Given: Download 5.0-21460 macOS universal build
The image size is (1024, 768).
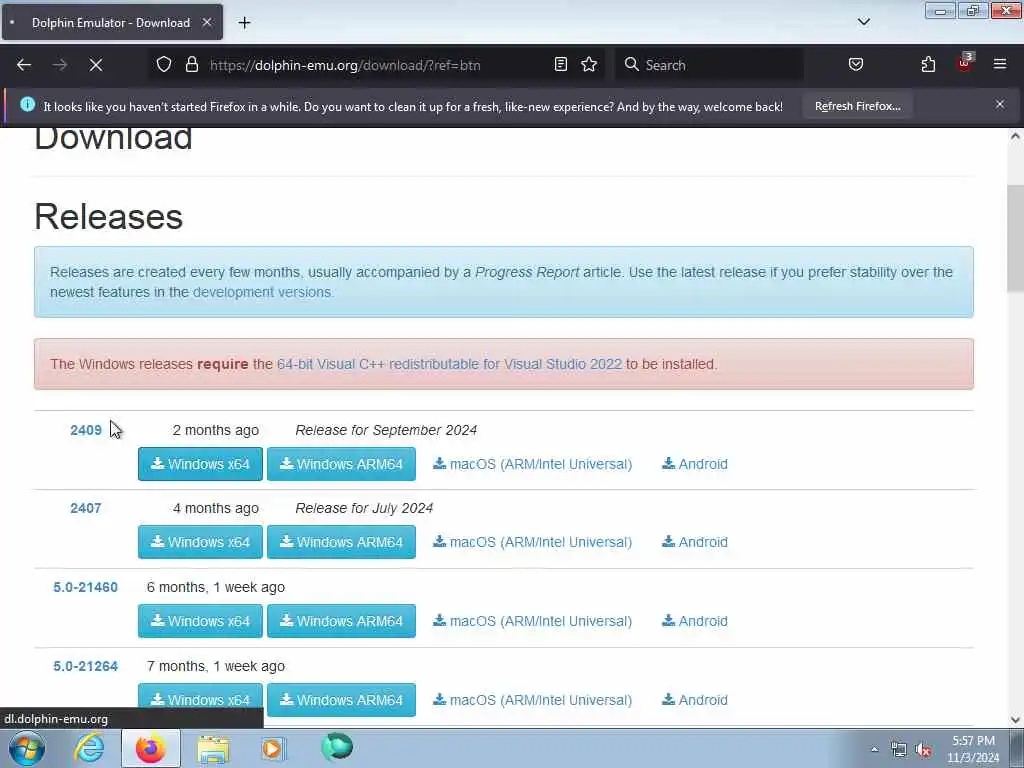Looking at the screenshot, I should (x=532, y=621).
